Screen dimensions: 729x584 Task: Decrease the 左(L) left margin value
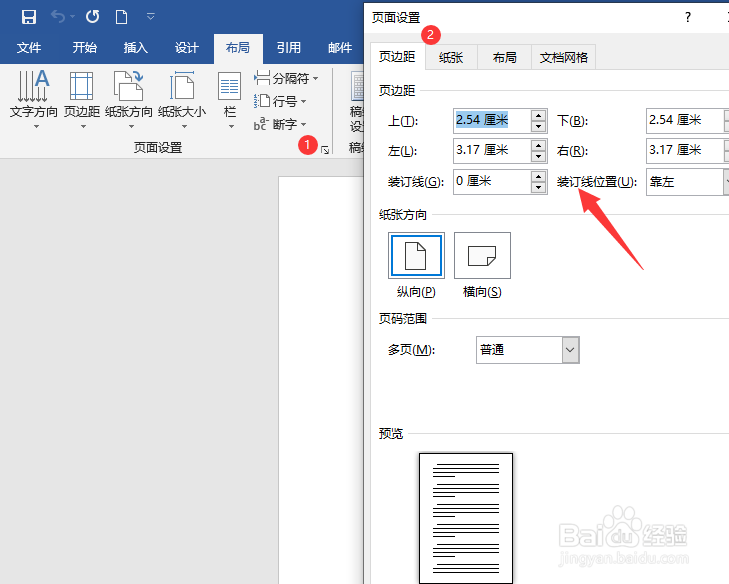538,157
